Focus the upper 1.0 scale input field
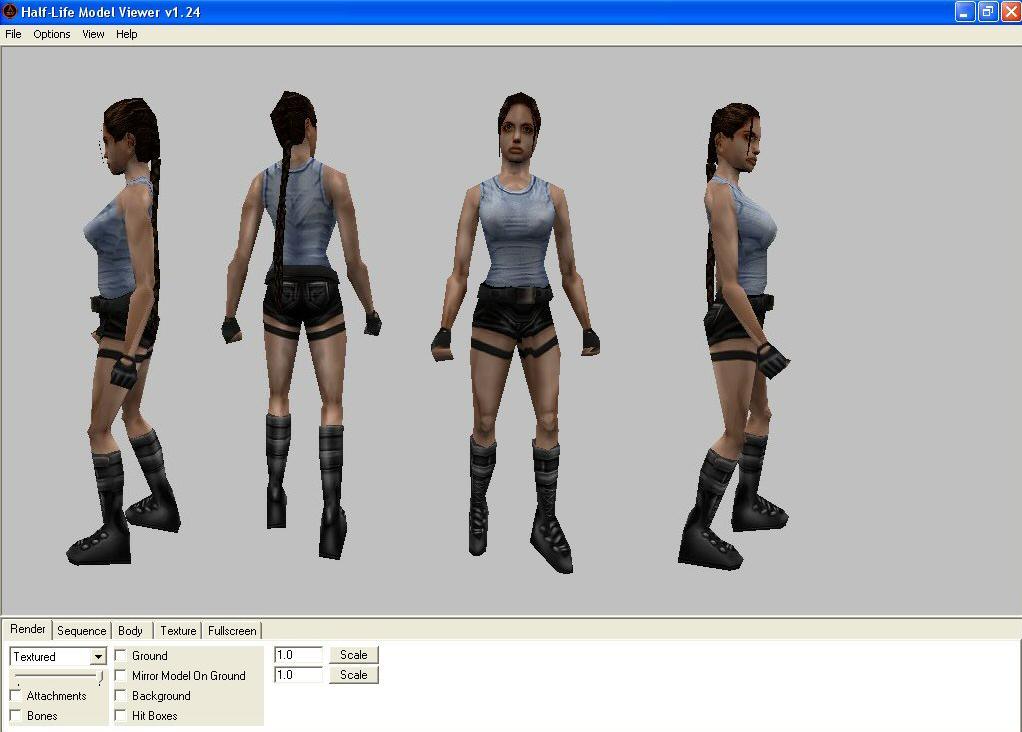The width and height of the screenshot is (1022, 732). tap(298, 654)
